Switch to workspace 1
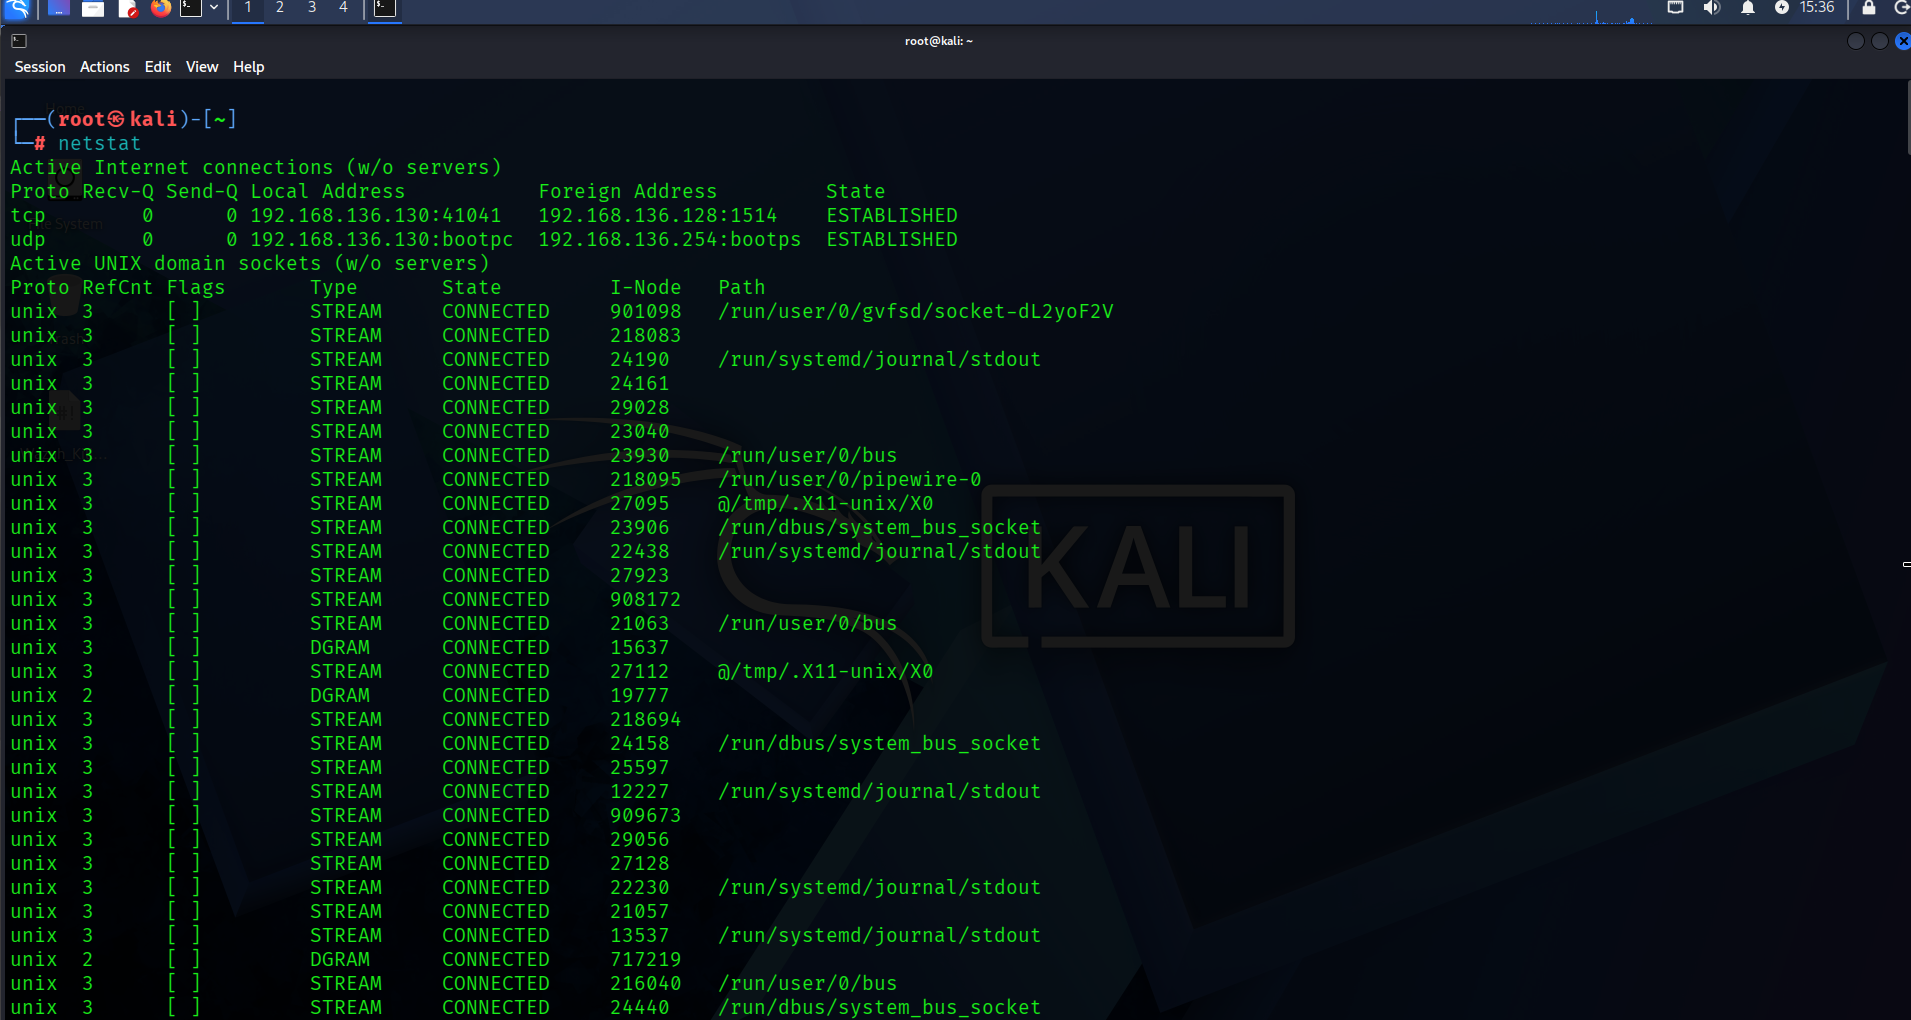 pyautogui.click(x=248, y=8)
